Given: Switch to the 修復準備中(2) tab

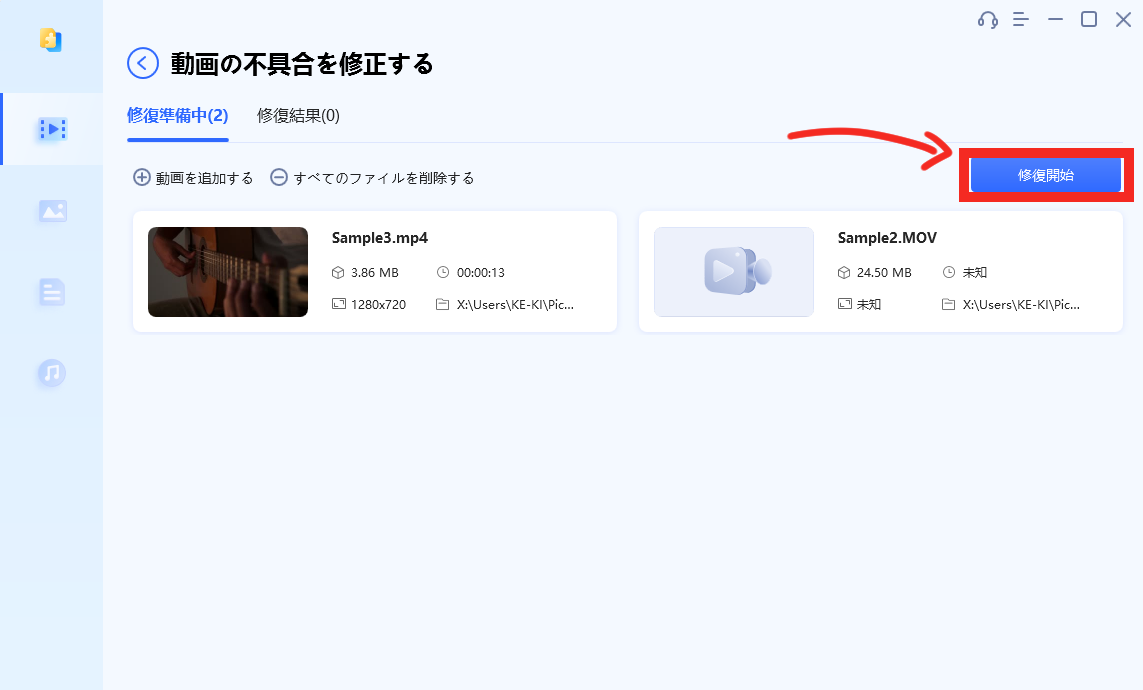Looking at the screenshot, I should tap(178, 115).
